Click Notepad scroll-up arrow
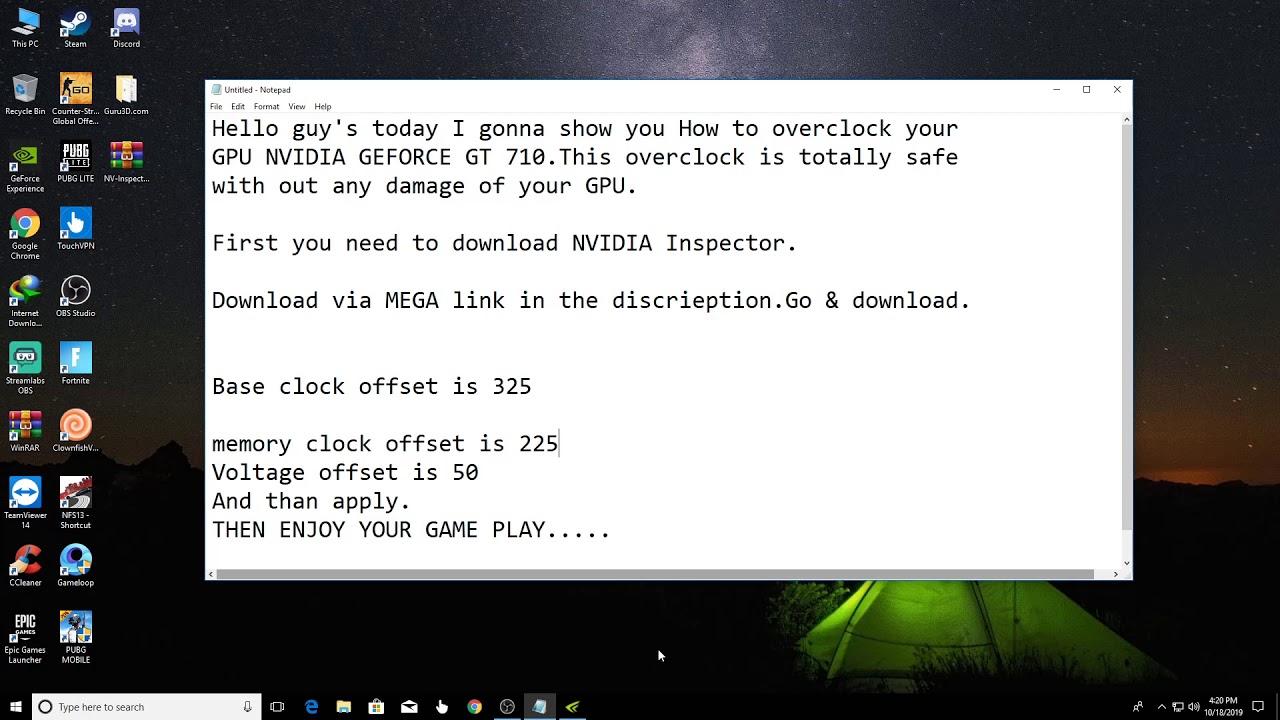The image size is (1280, 720). coord(1127,120)
